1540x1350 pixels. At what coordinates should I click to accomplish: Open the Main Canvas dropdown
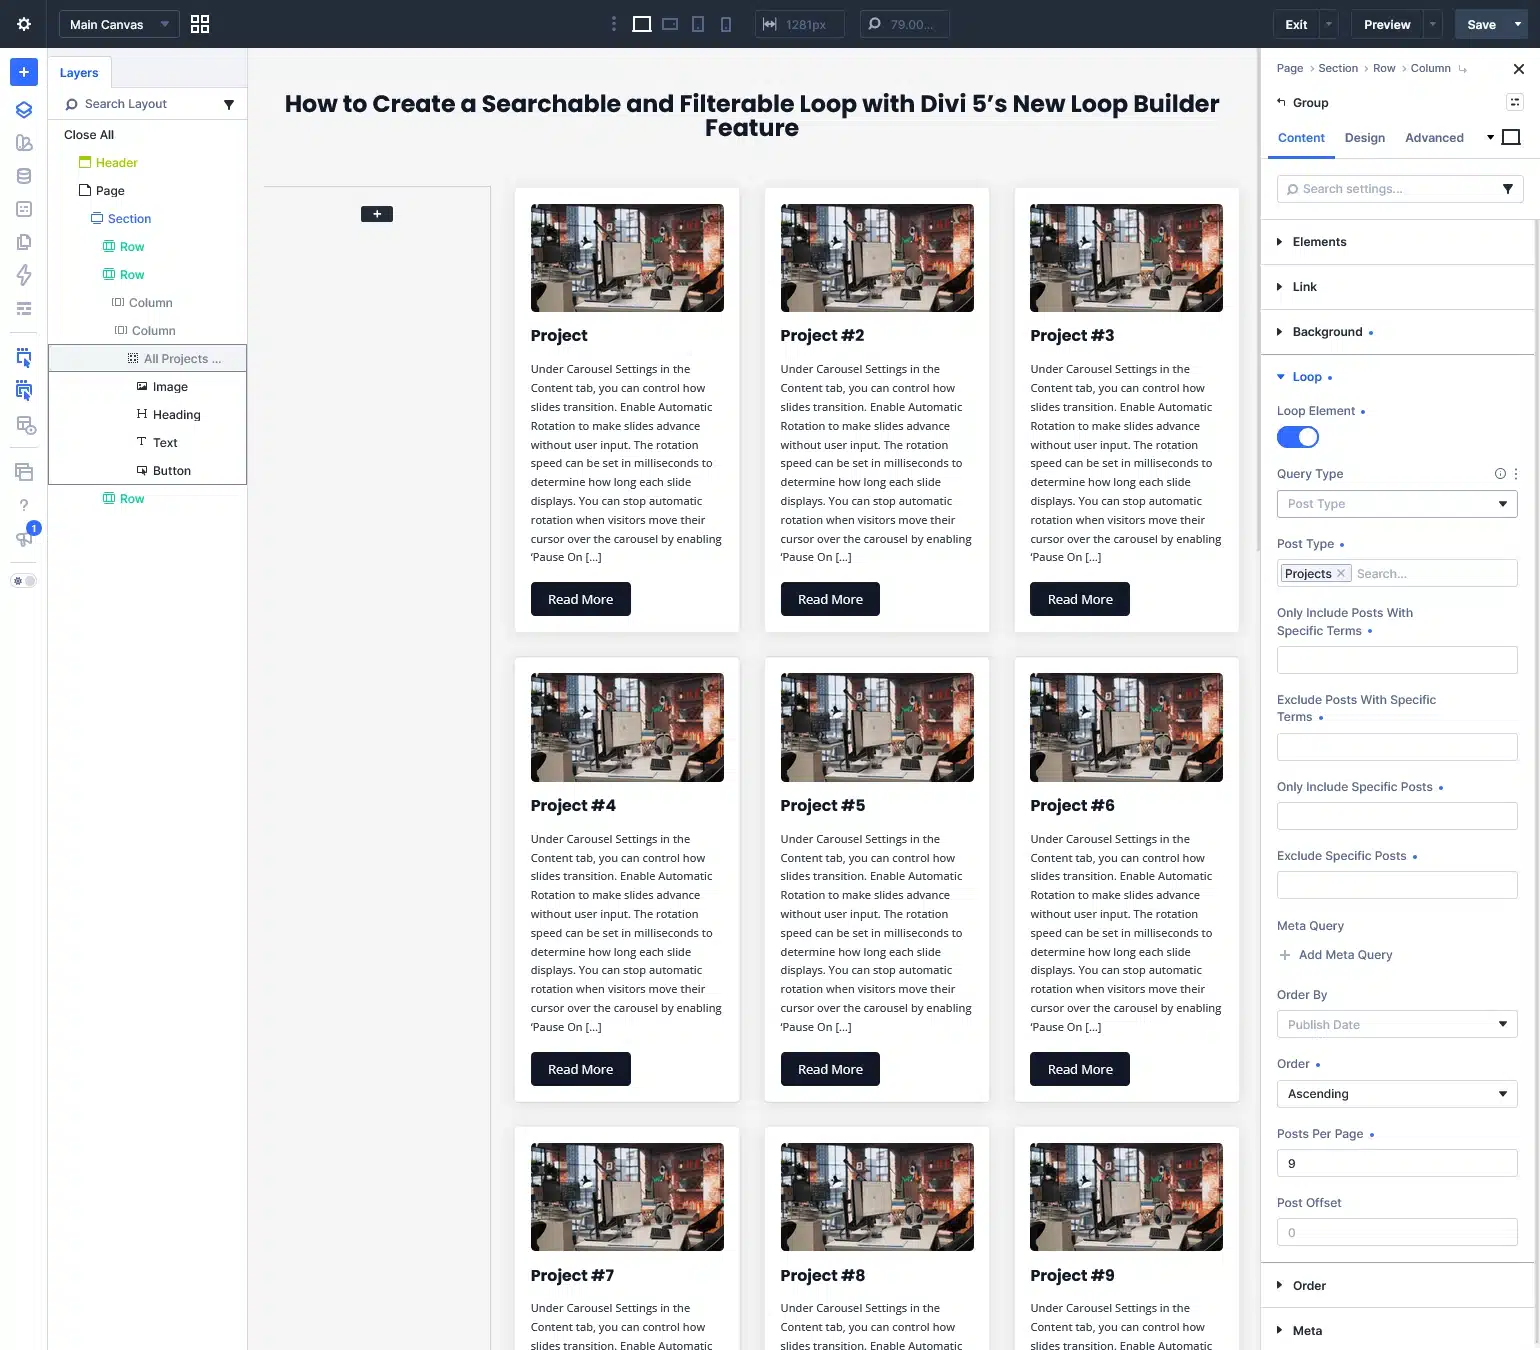click(x=119, y=24)
